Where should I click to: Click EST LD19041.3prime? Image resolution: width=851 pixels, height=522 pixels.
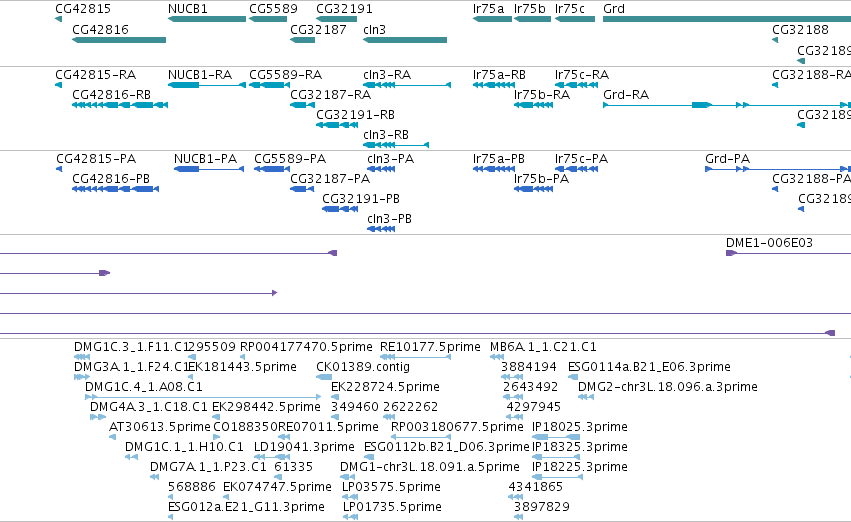point(304,447)
